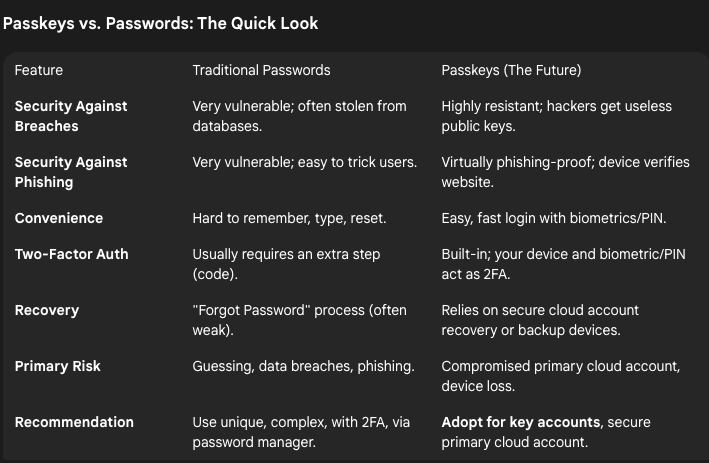Viewport: 709px width, 463px height.
Task: Click the 'Primary Risk' row label
Action: click(57, 366)
